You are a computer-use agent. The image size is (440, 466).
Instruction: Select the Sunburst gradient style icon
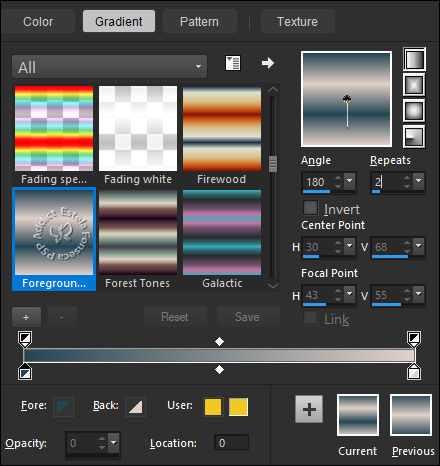414,110
